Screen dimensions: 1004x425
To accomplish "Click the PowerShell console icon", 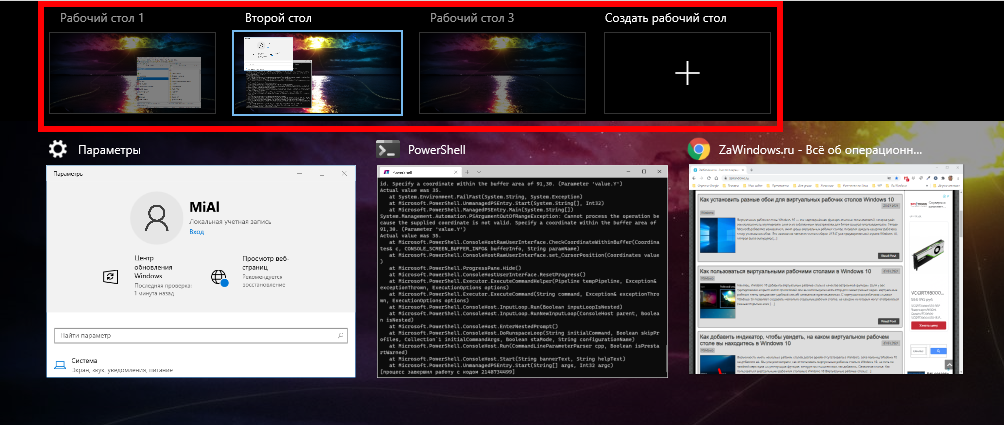I will click(387, 149).
